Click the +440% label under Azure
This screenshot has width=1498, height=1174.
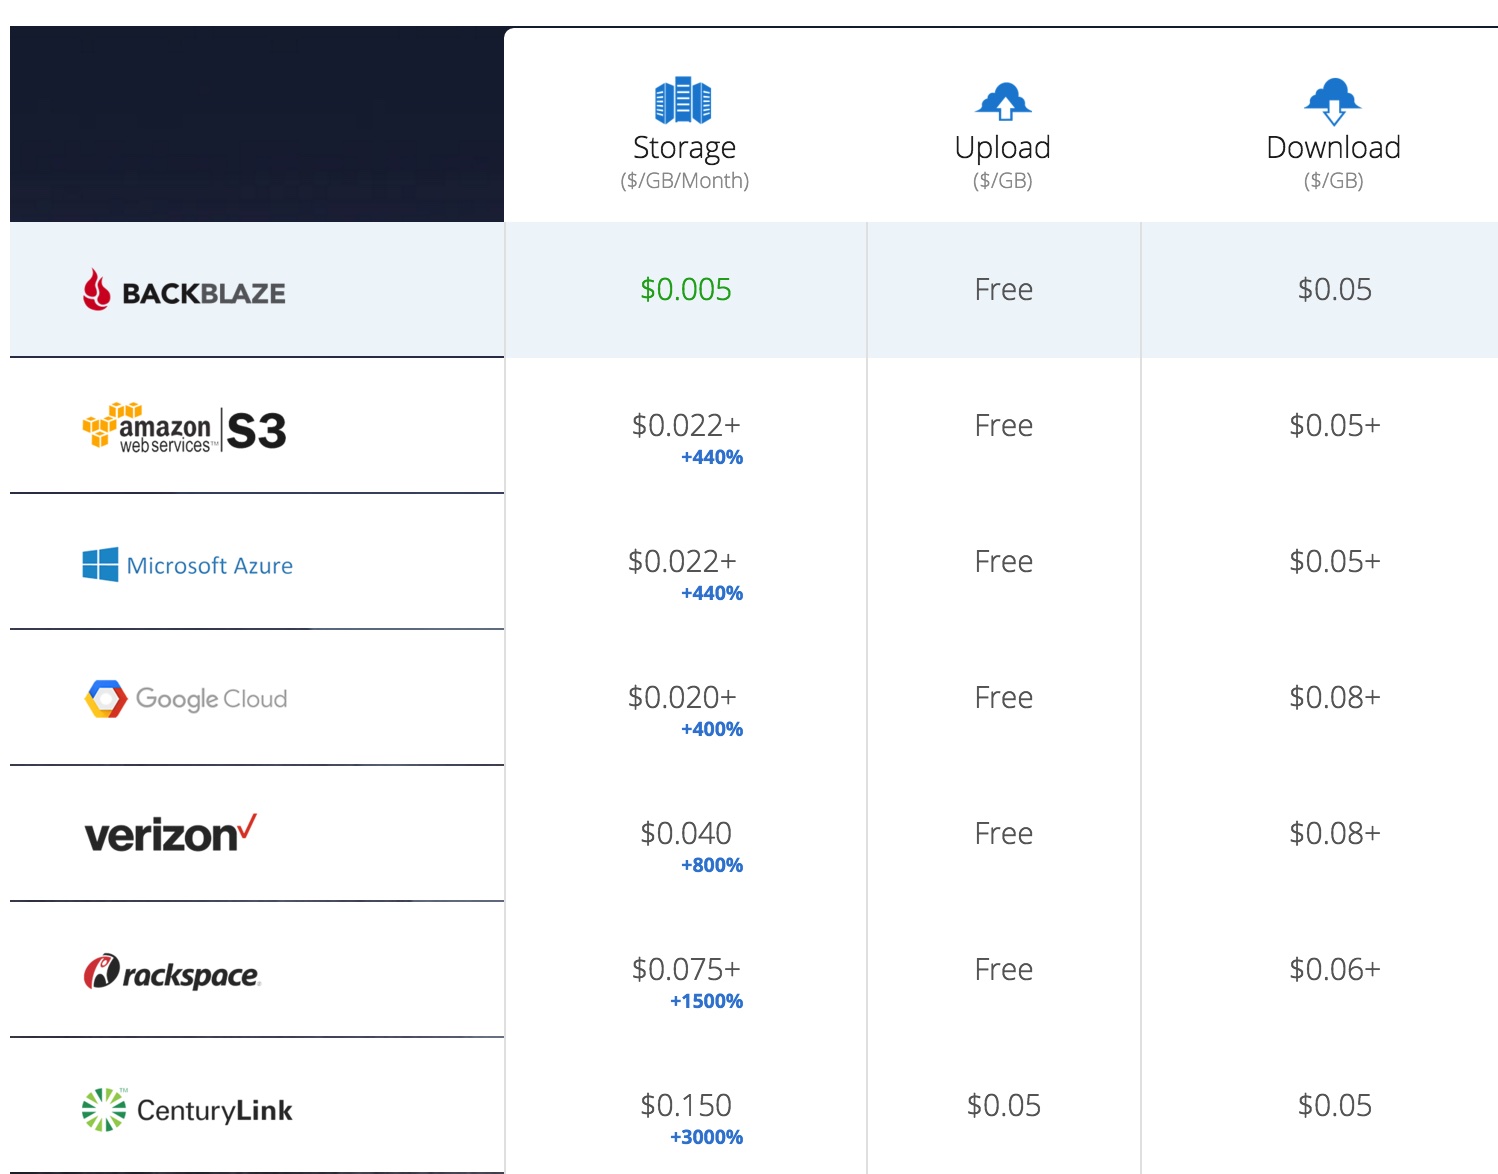712,593
